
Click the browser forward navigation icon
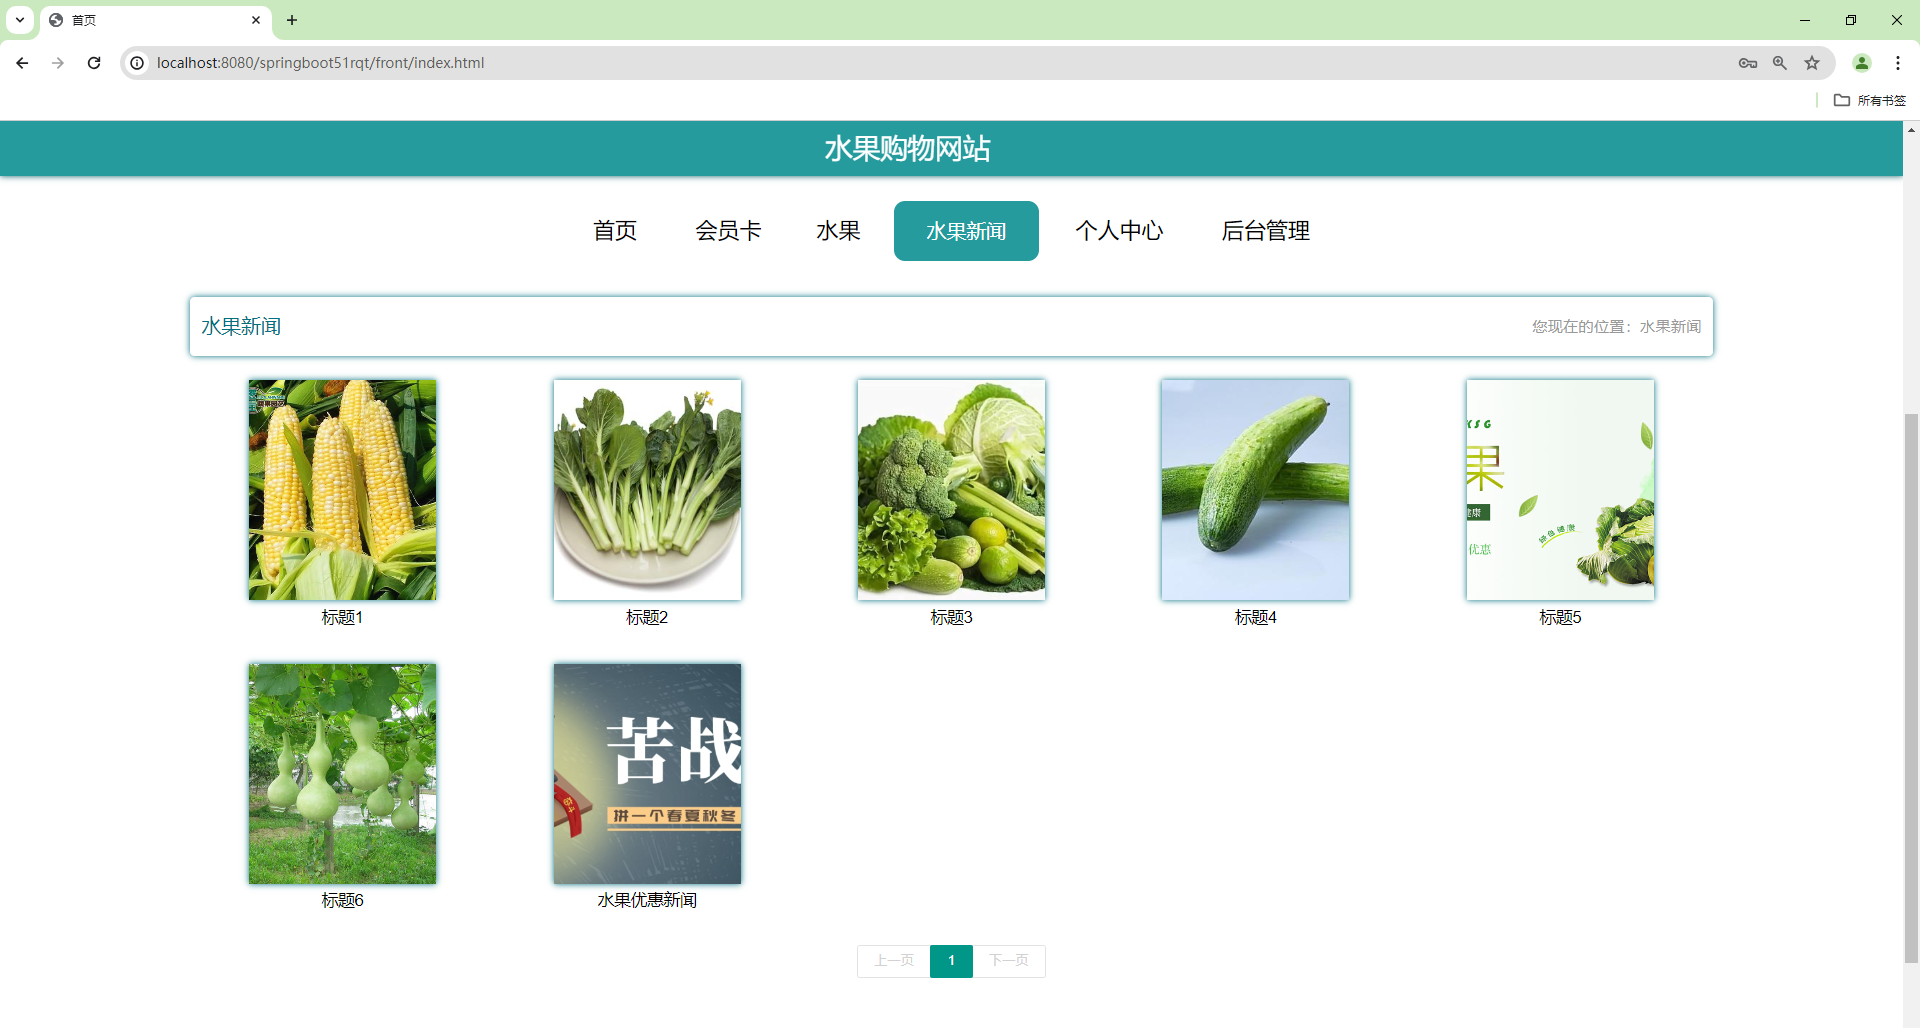(x=58, y=62)
